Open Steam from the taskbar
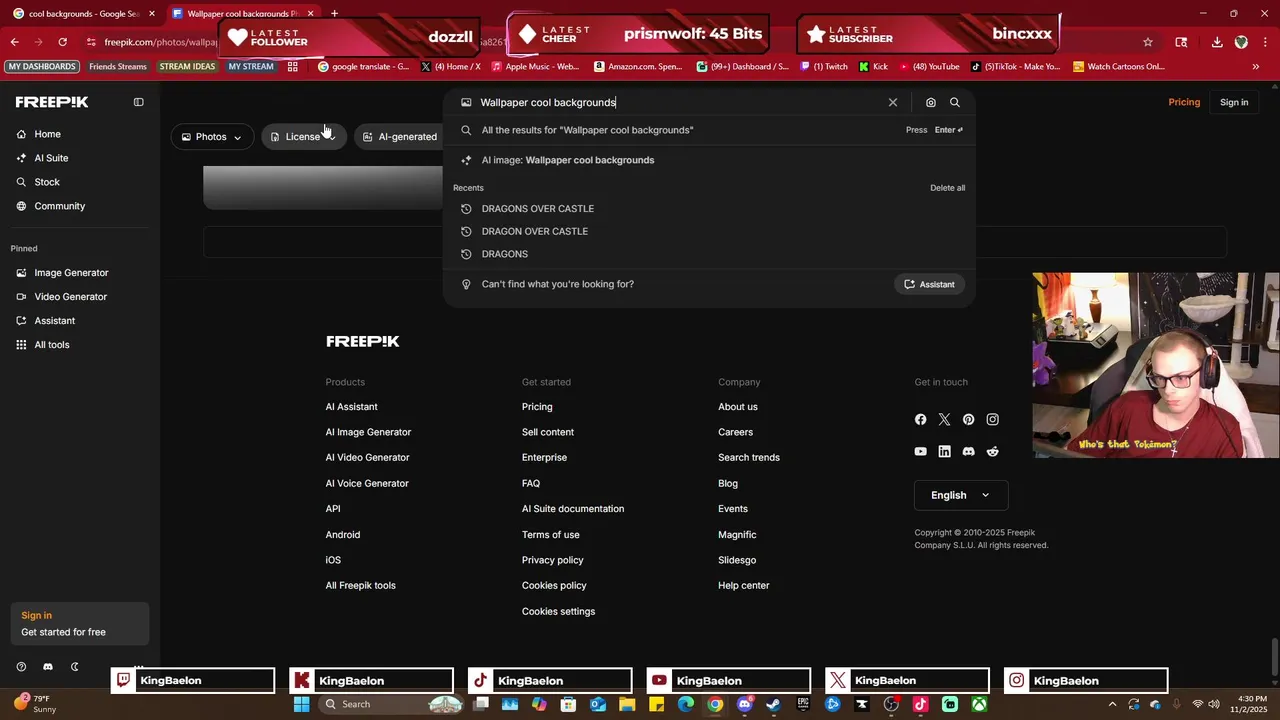Viewport: 1280px width, 720px height. [x=773, y=704]
